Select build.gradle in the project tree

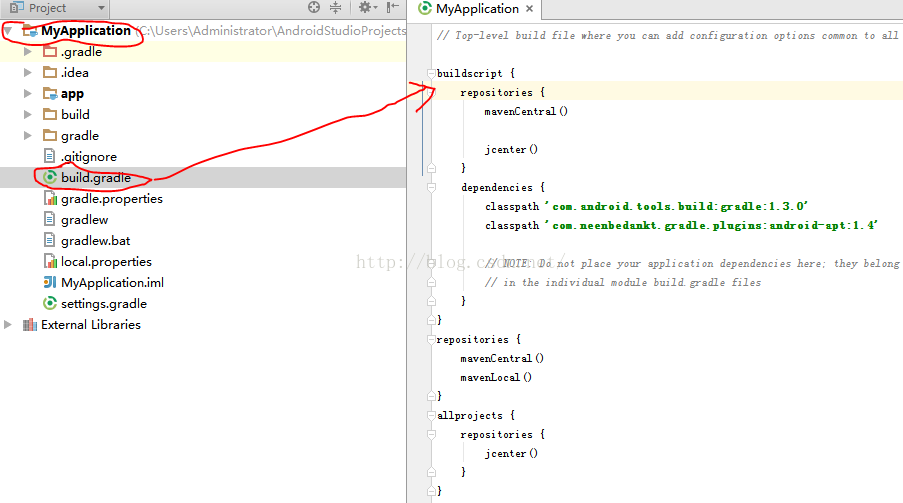(96, 177)
